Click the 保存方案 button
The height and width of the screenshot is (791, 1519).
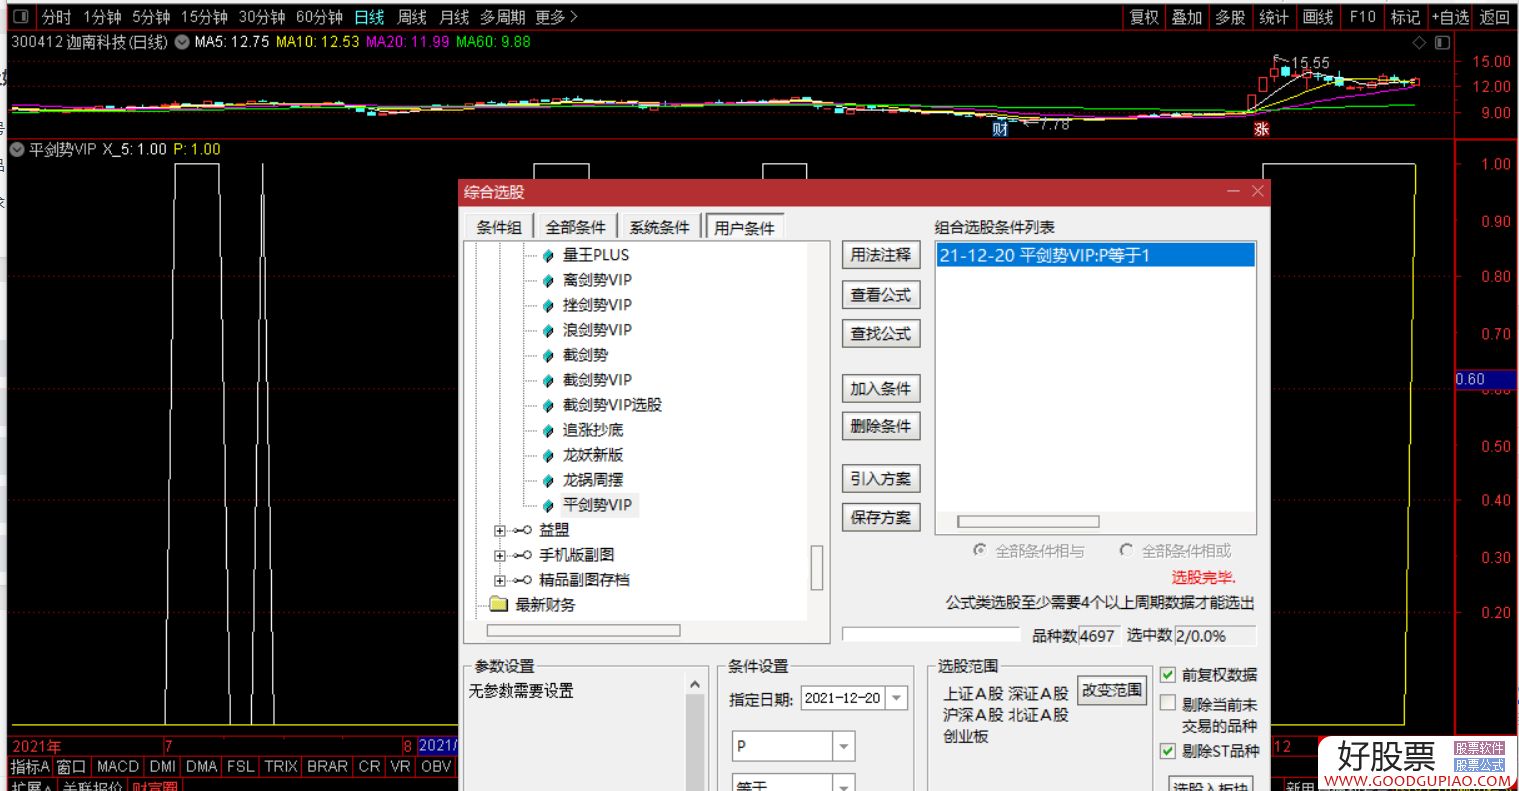point(880,517)
